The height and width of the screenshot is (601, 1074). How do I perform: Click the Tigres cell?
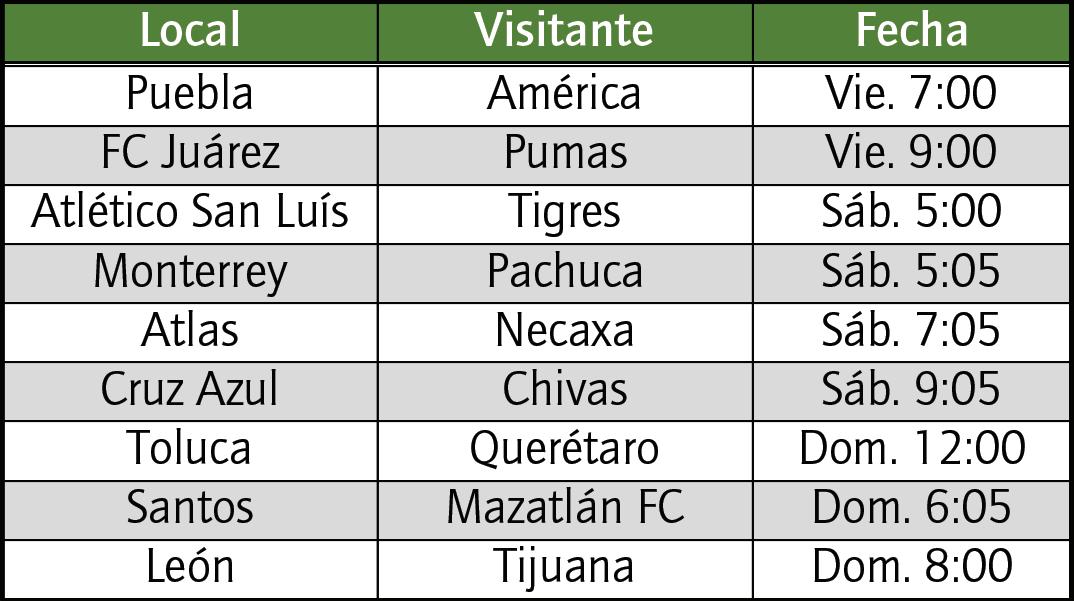click(x=565, y=214)
